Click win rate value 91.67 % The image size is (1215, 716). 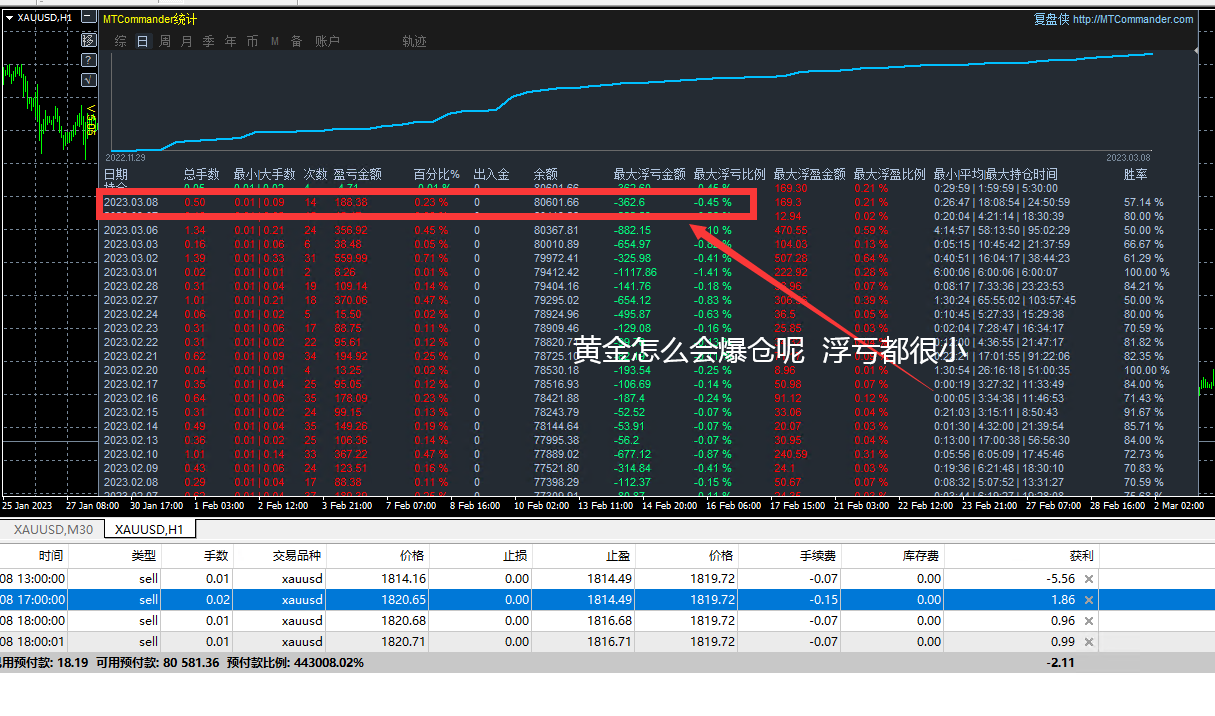[x=1144, y=412]
